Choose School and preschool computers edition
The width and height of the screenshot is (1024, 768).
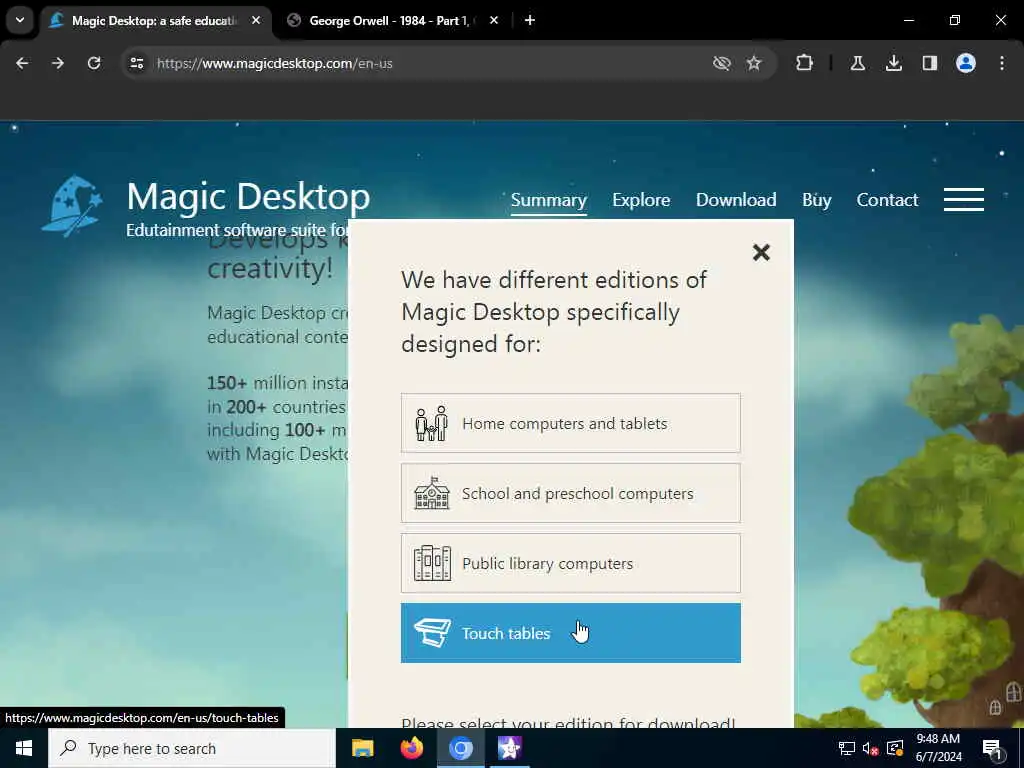570,493
